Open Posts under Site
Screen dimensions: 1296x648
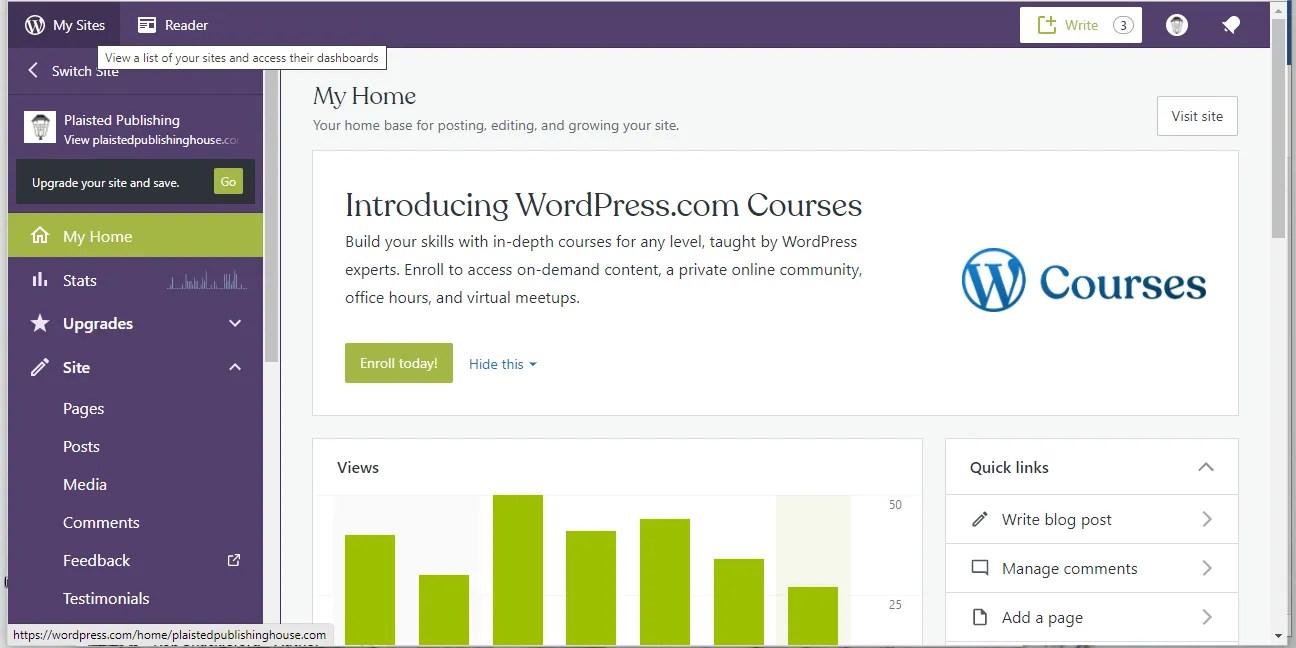point(81,446)
